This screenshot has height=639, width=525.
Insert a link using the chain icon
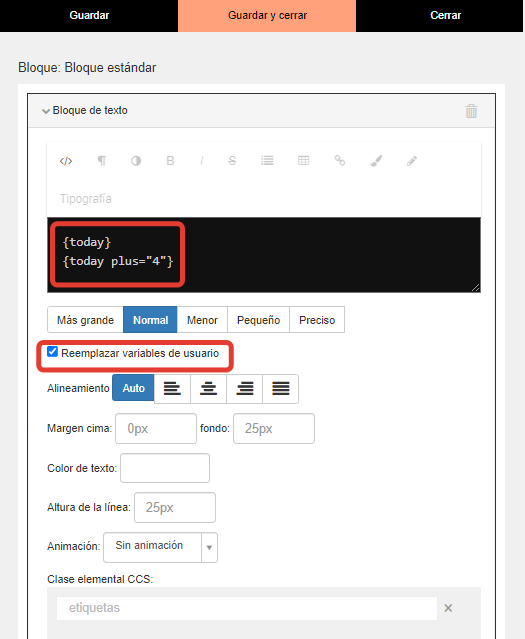point(340,161)
